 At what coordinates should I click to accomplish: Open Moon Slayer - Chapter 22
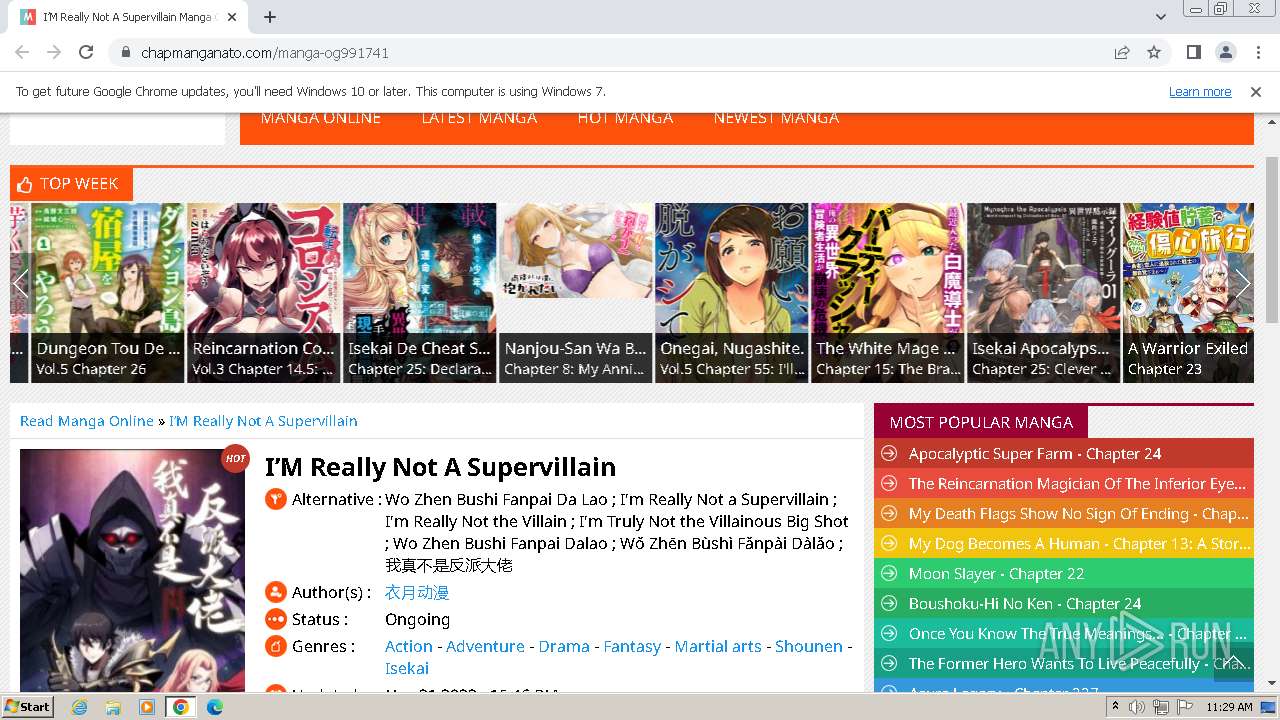(x=996, y=574)
